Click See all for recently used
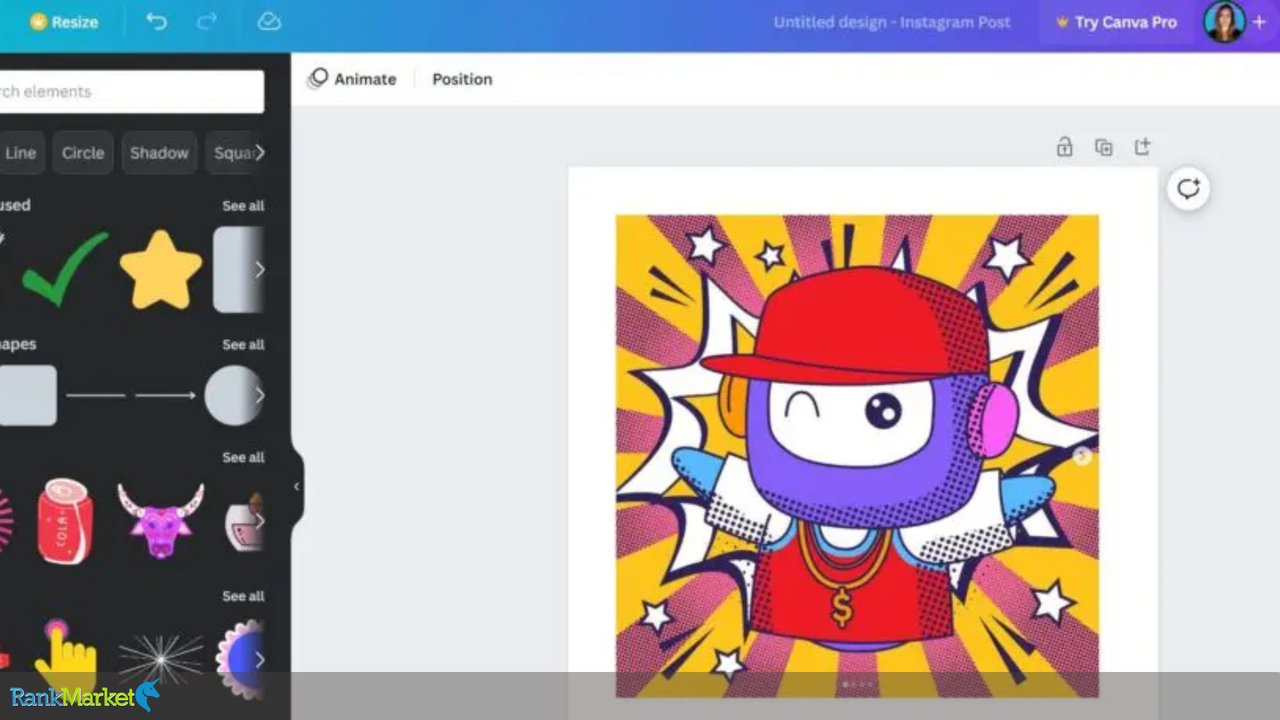Screen dimensions: 1280x720 tap(243, 206)
